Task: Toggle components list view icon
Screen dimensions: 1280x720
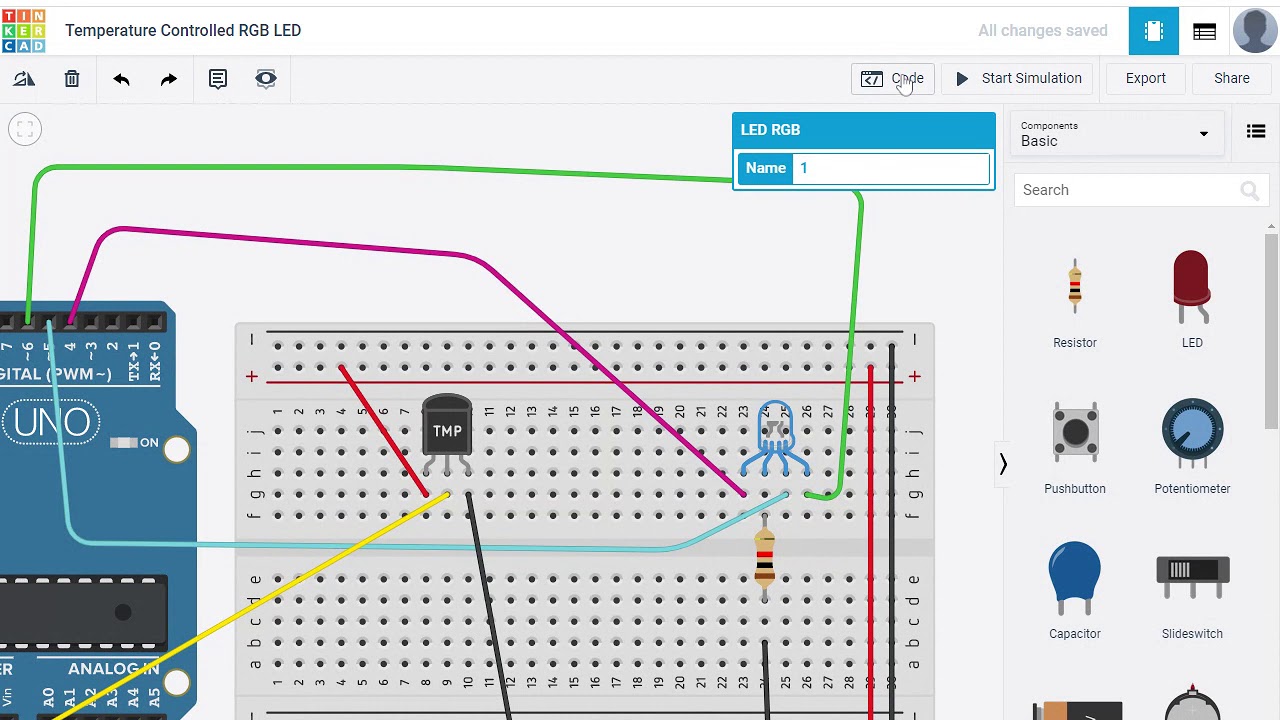Action: point(1256,132)
